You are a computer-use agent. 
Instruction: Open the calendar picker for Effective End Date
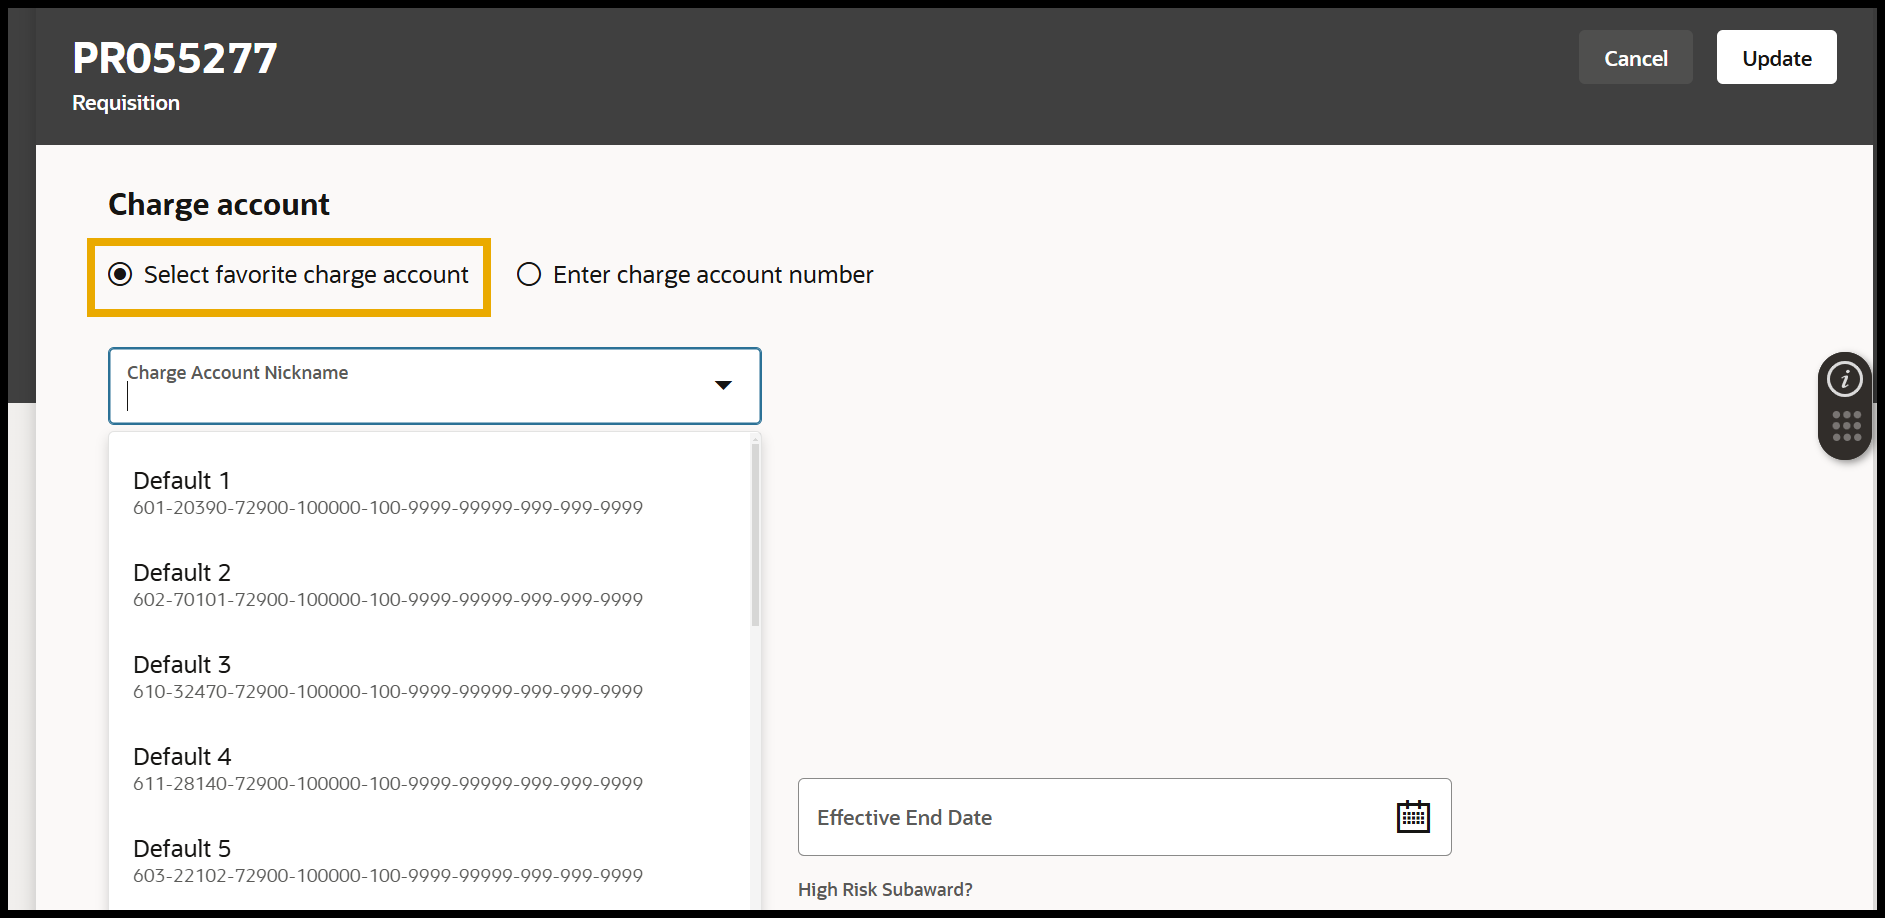1412,817
